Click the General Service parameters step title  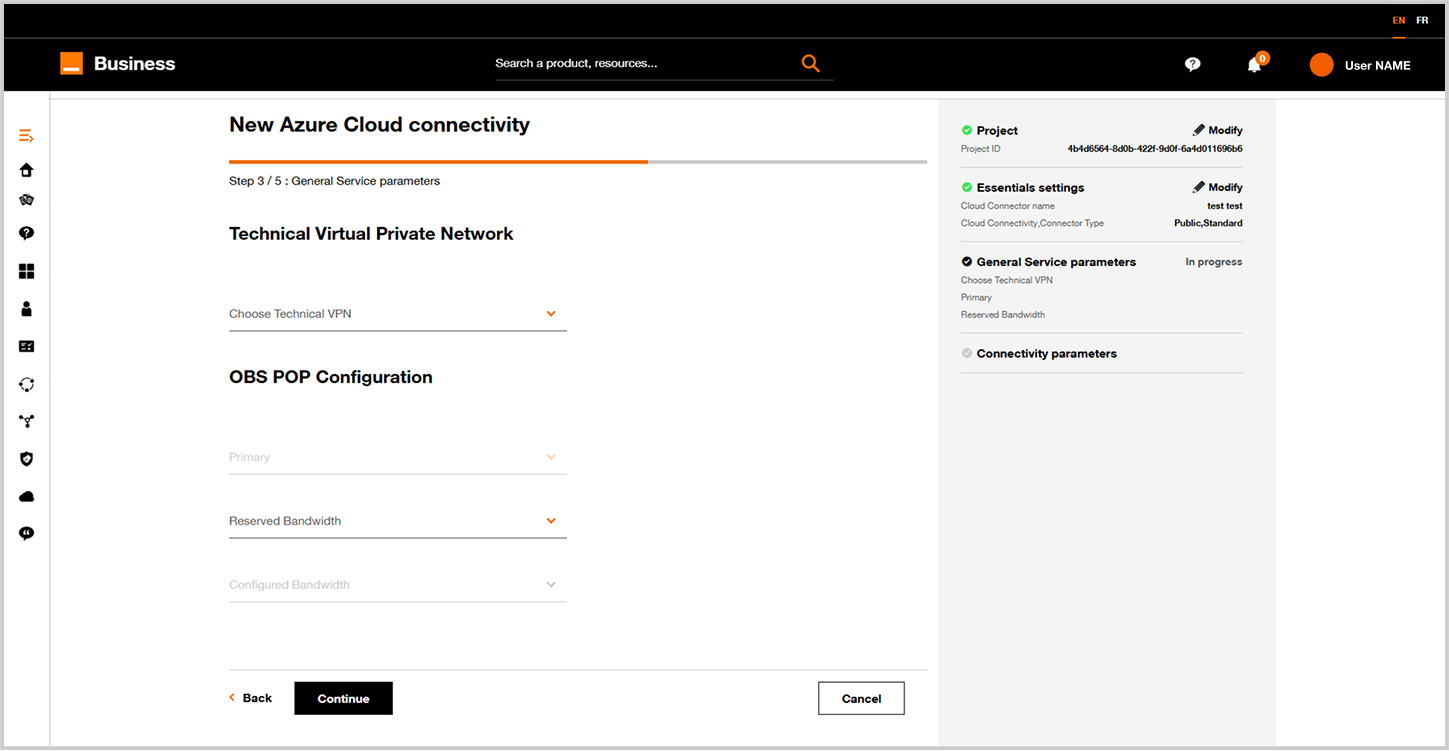pyautogui.click(x=1056, y=262)
